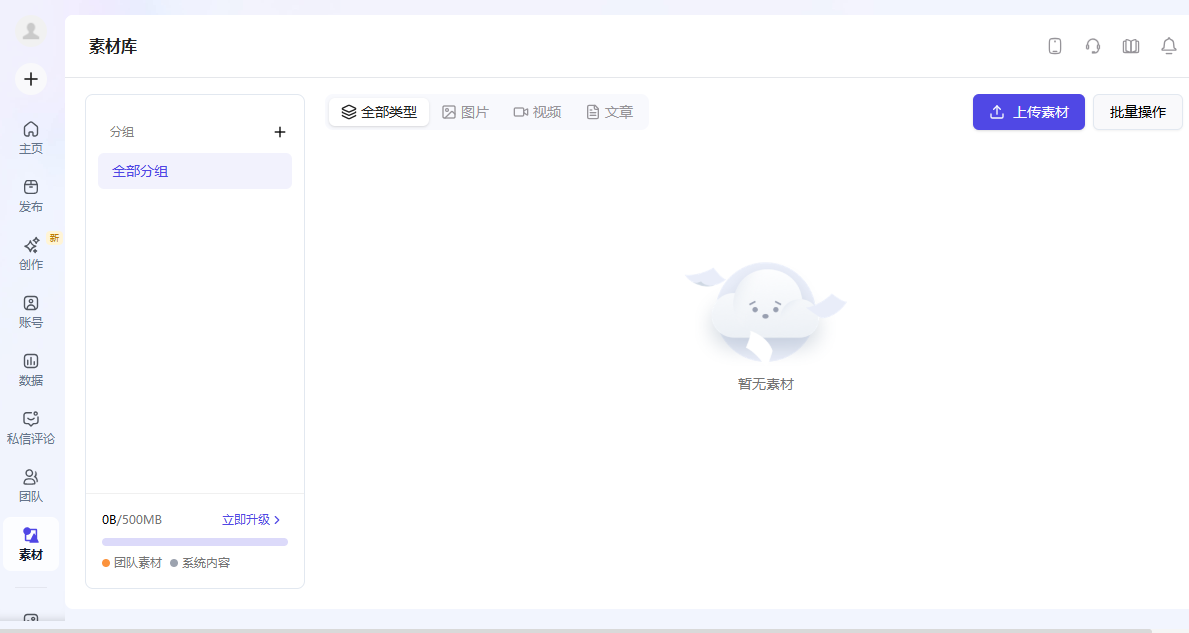Click the horizontal scrollbar at bottom
Image resolution: width=1189 pixels, height=633 pixels.
[x=576, y=630]
